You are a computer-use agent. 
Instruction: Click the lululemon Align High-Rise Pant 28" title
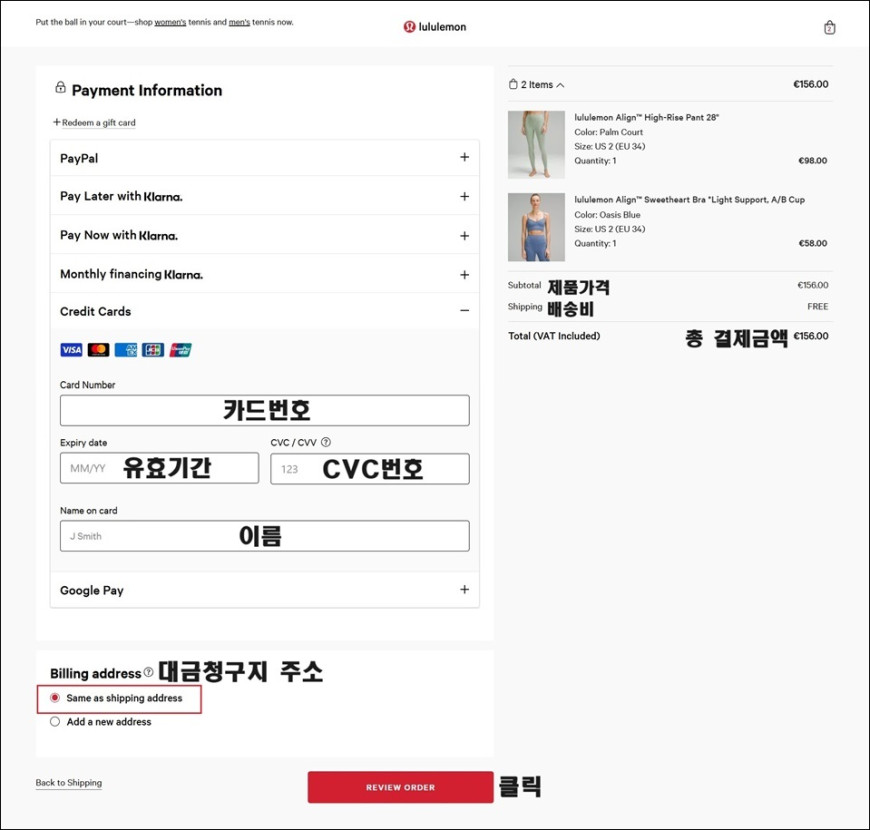(x=646, y=118)
